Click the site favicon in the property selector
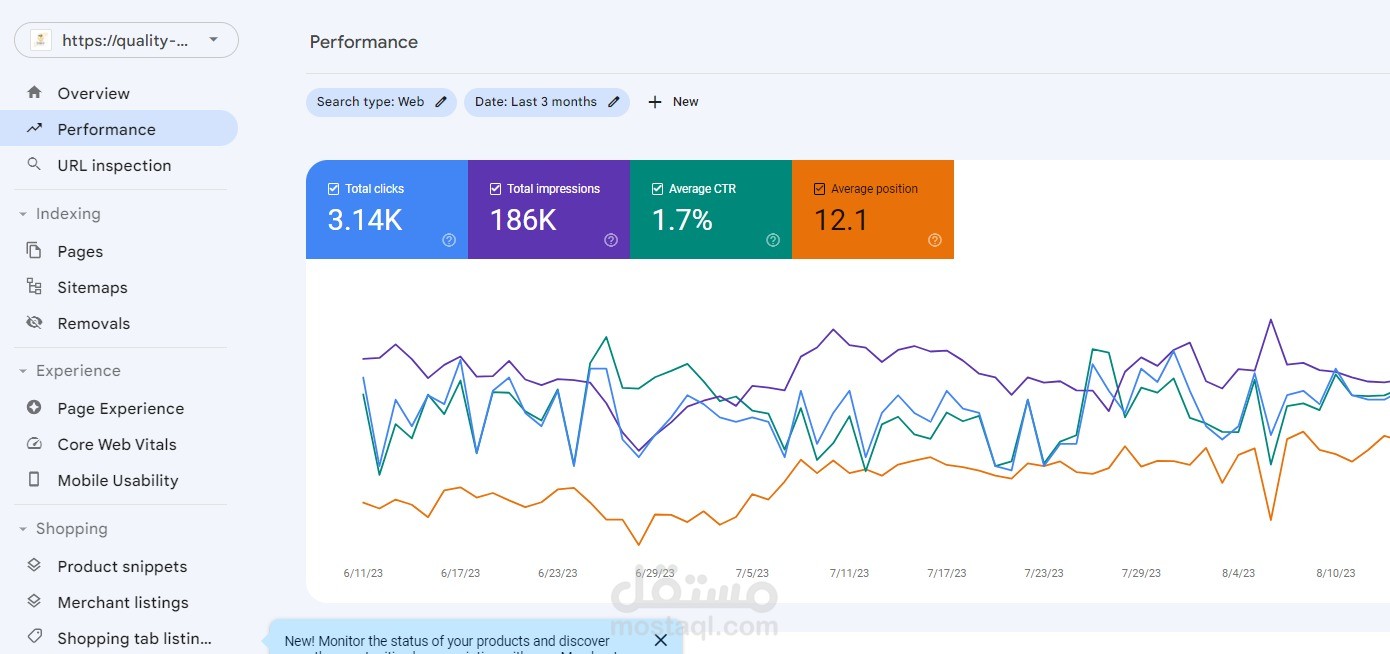 tap(41, 40)
